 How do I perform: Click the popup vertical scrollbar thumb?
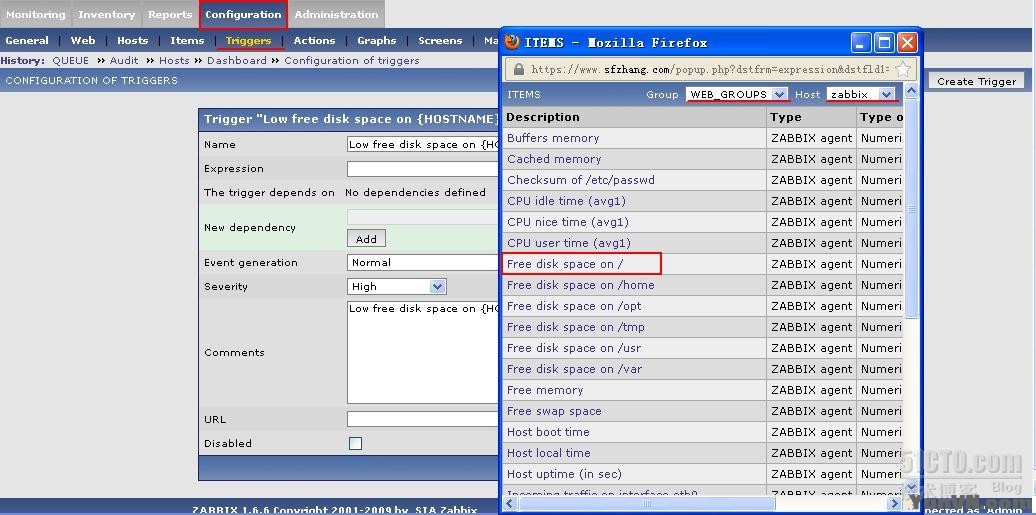[x=911, y=209]
